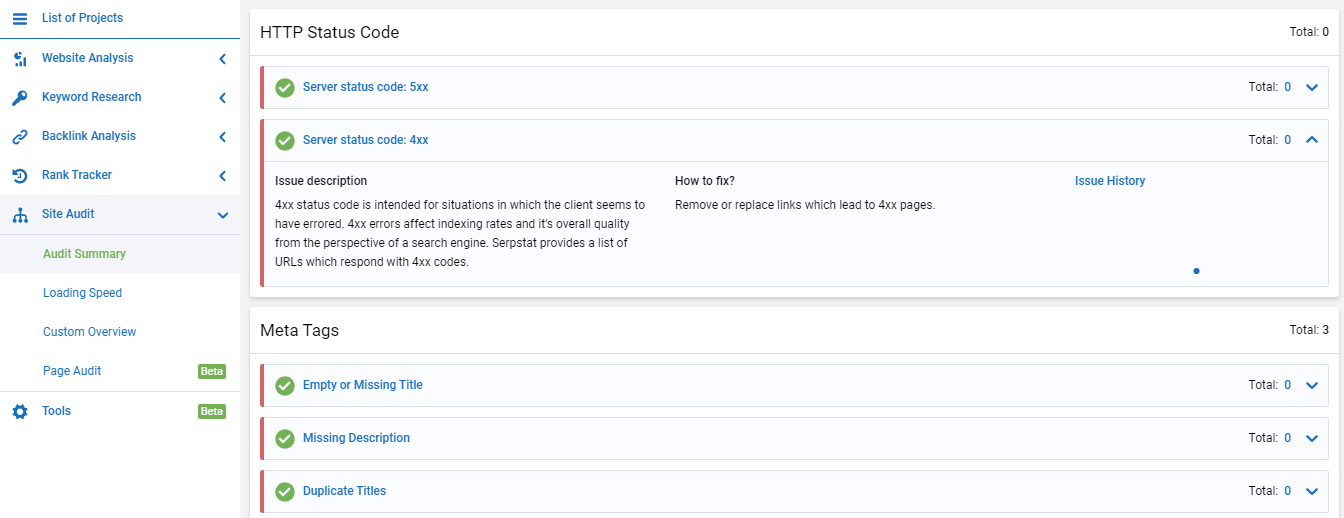Click the Meta Tags heading
Image resolution: width=1344 pixels, height=518 pixels.
tap(299, 330)
